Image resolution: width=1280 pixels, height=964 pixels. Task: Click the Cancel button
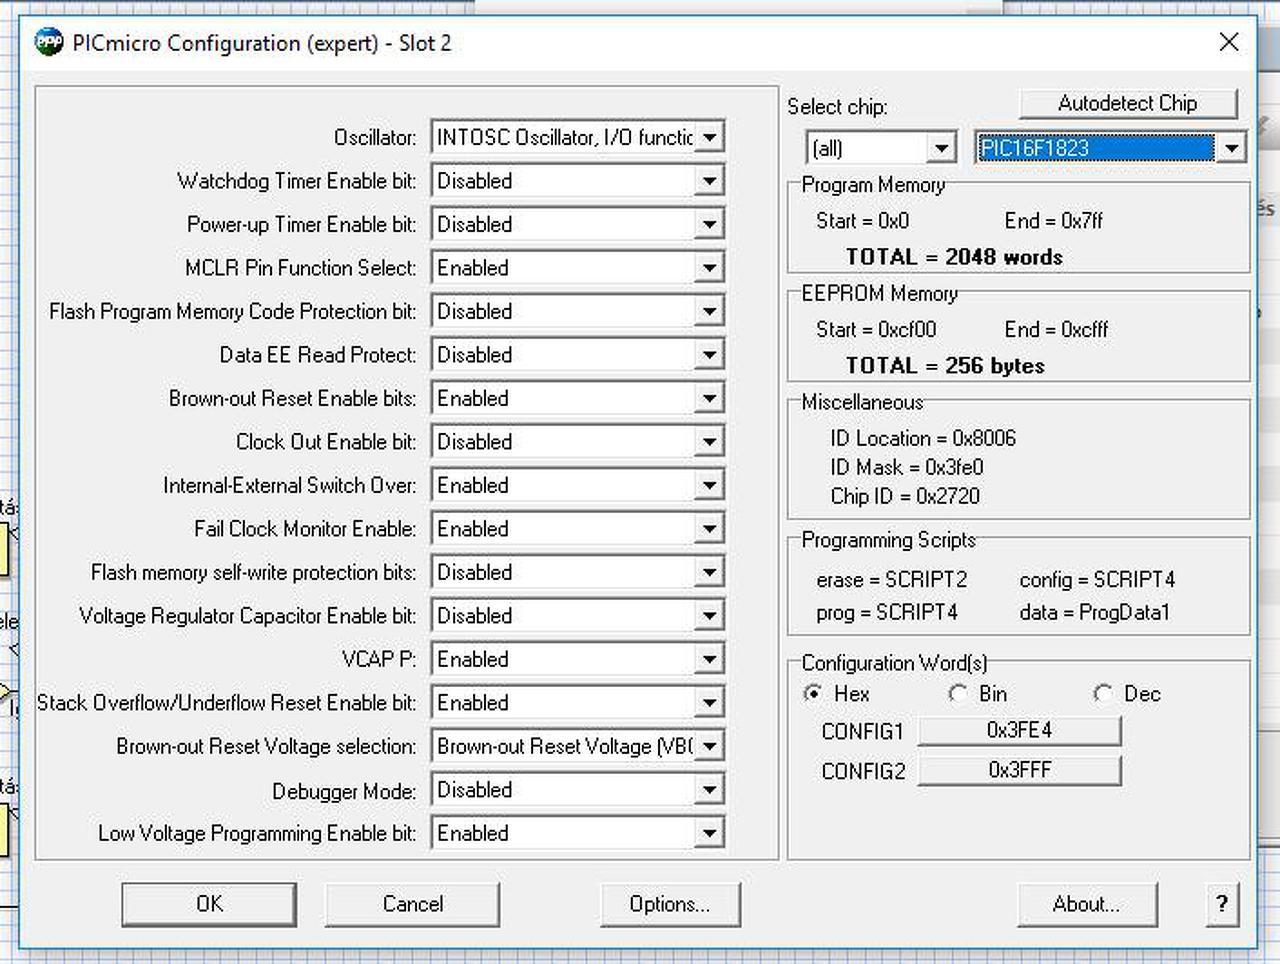(x=412, y=904)
